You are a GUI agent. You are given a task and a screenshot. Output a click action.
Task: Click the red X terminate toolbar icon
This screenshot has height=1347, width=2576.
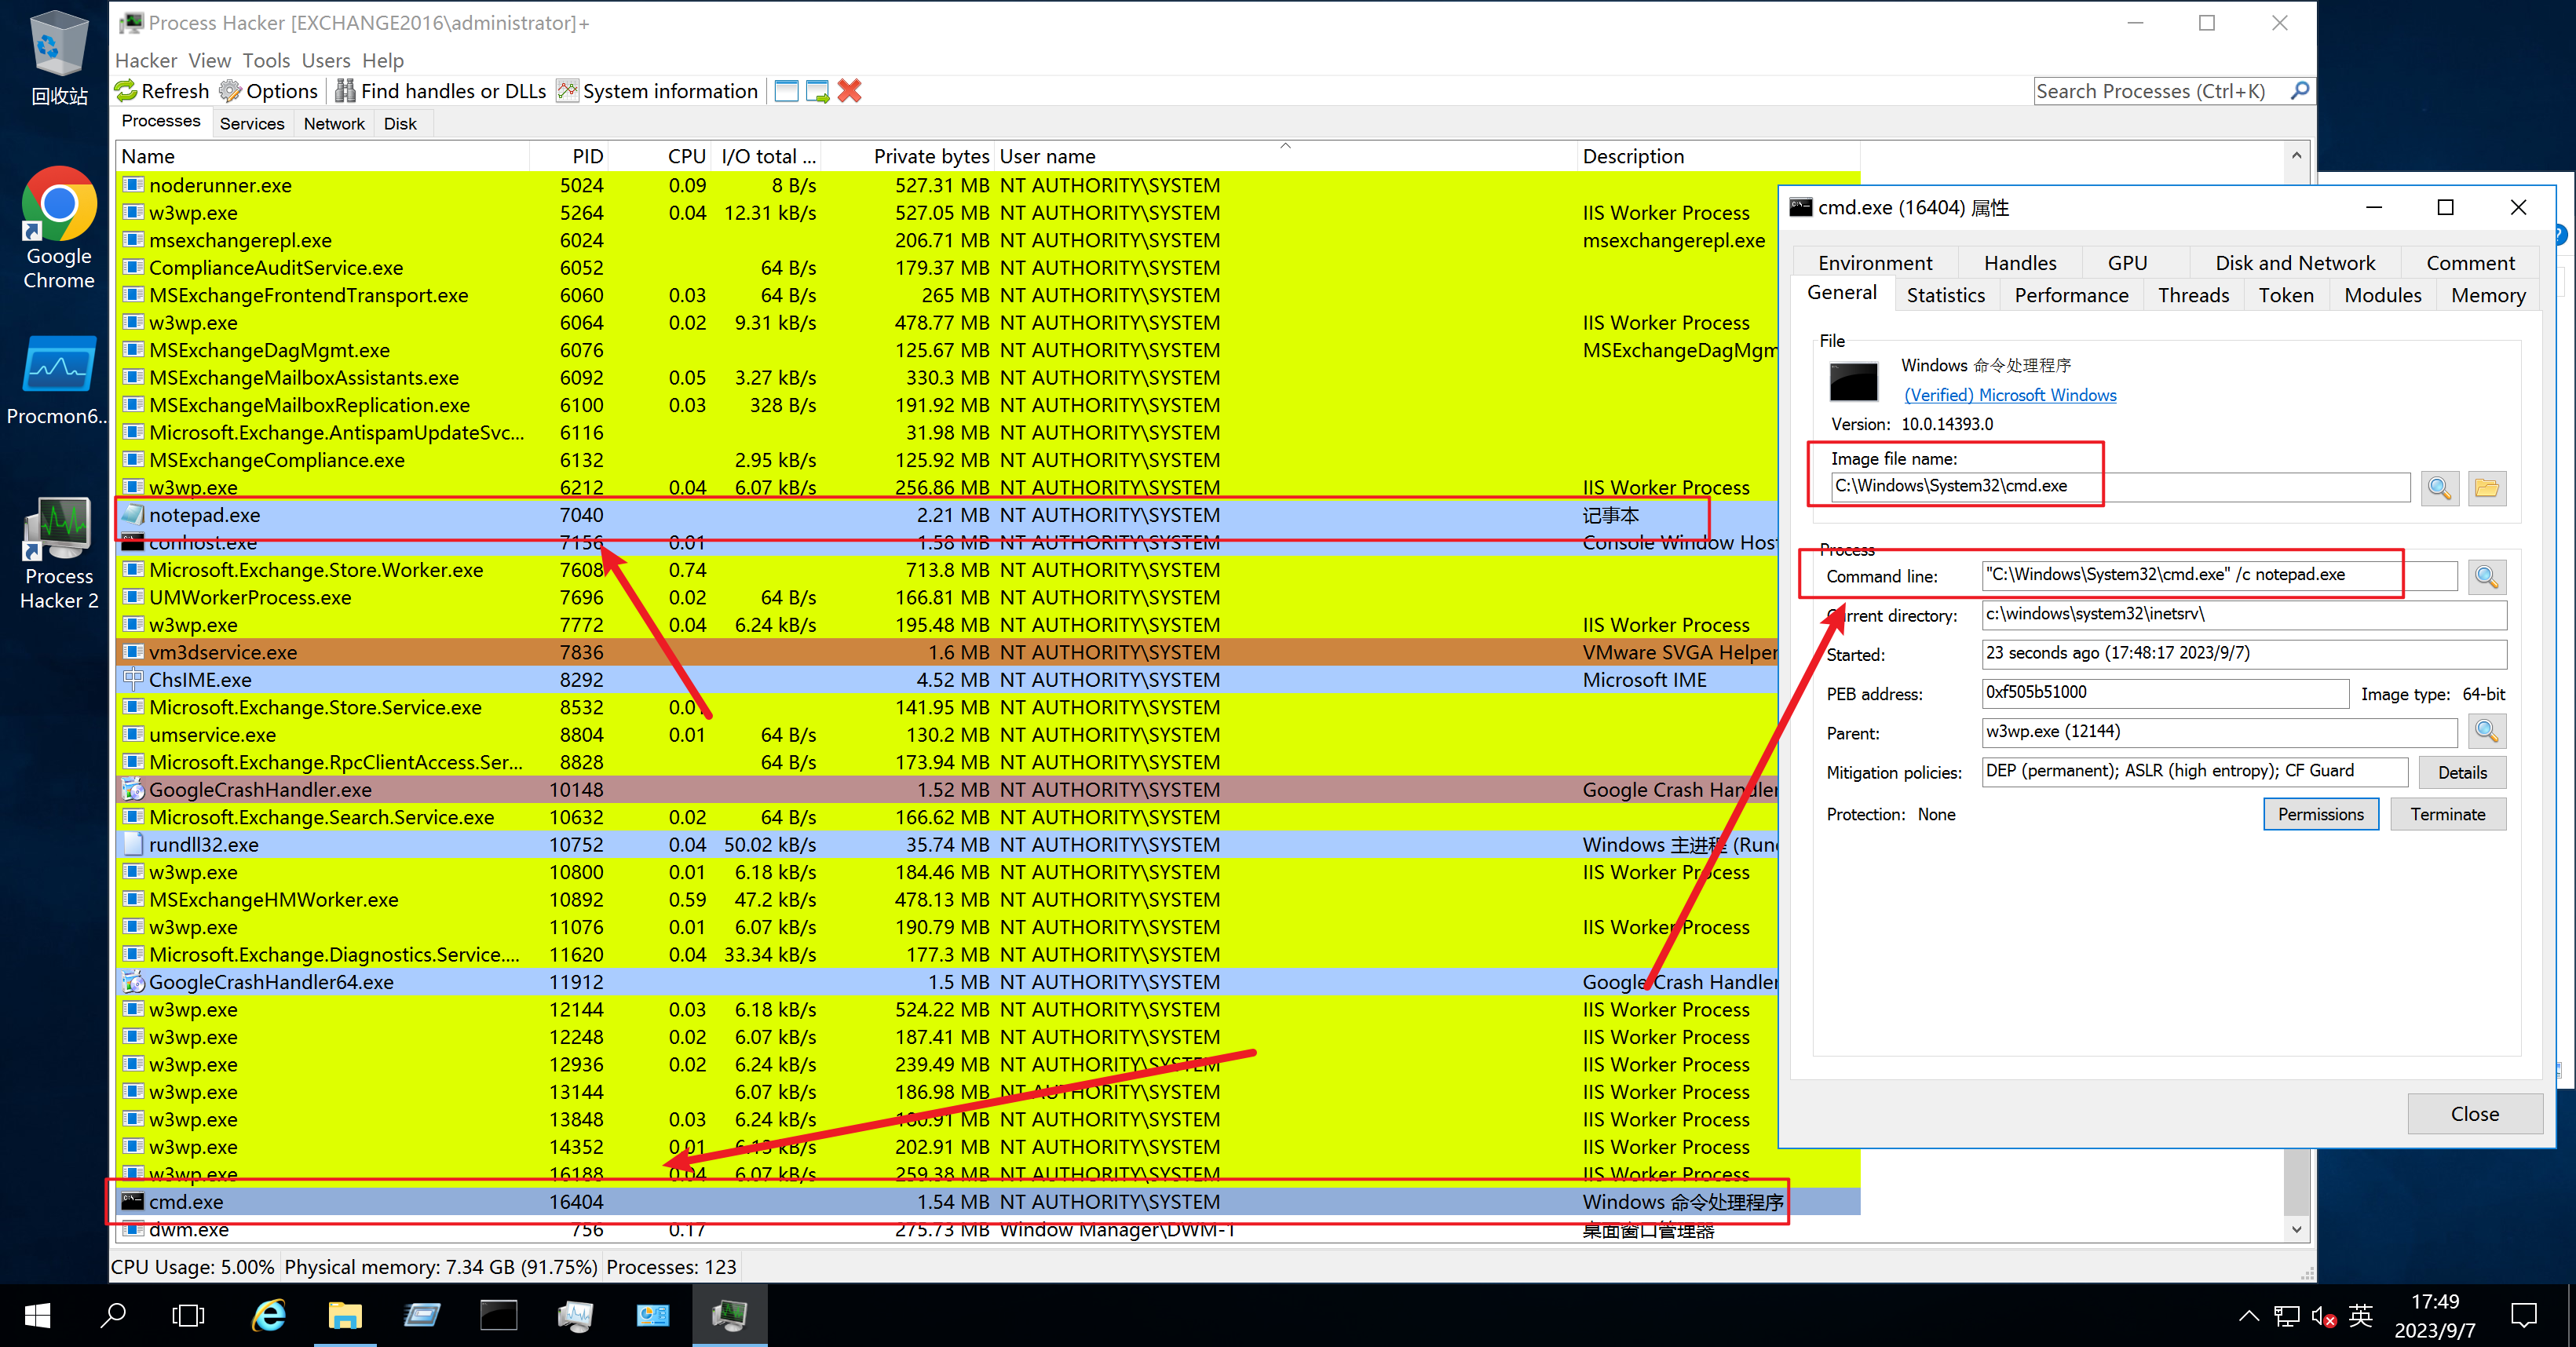[x=849, y=91]
